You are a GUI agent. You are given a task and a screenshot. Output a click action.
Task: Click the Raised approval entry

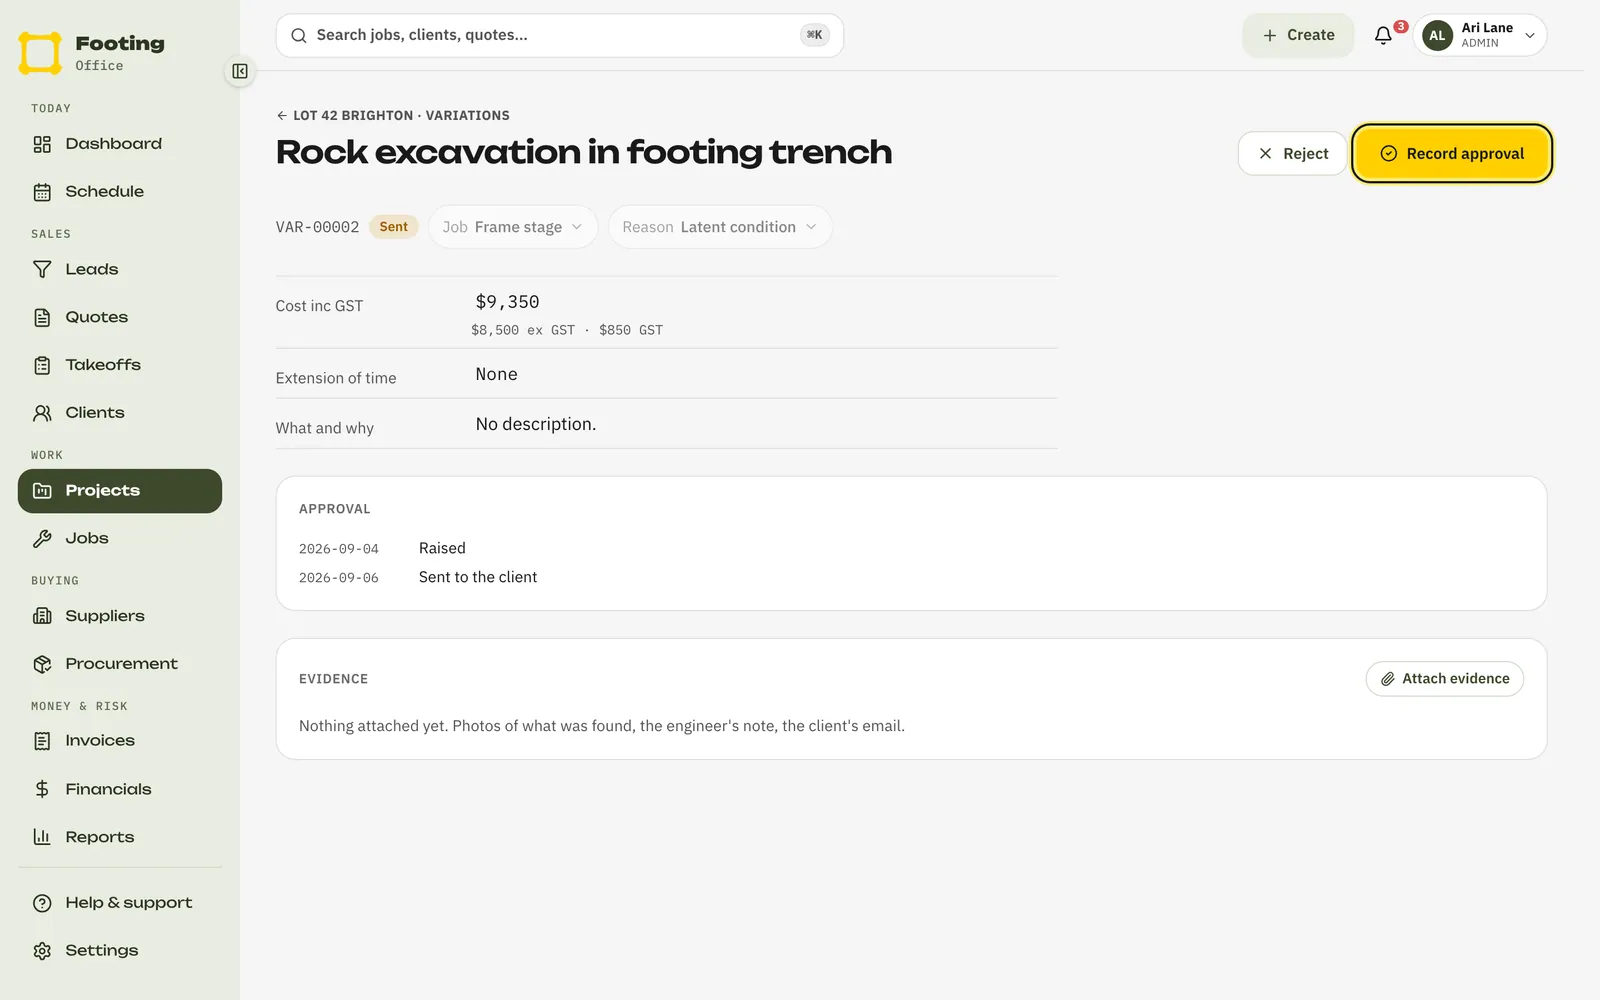[x=442, y=548]
